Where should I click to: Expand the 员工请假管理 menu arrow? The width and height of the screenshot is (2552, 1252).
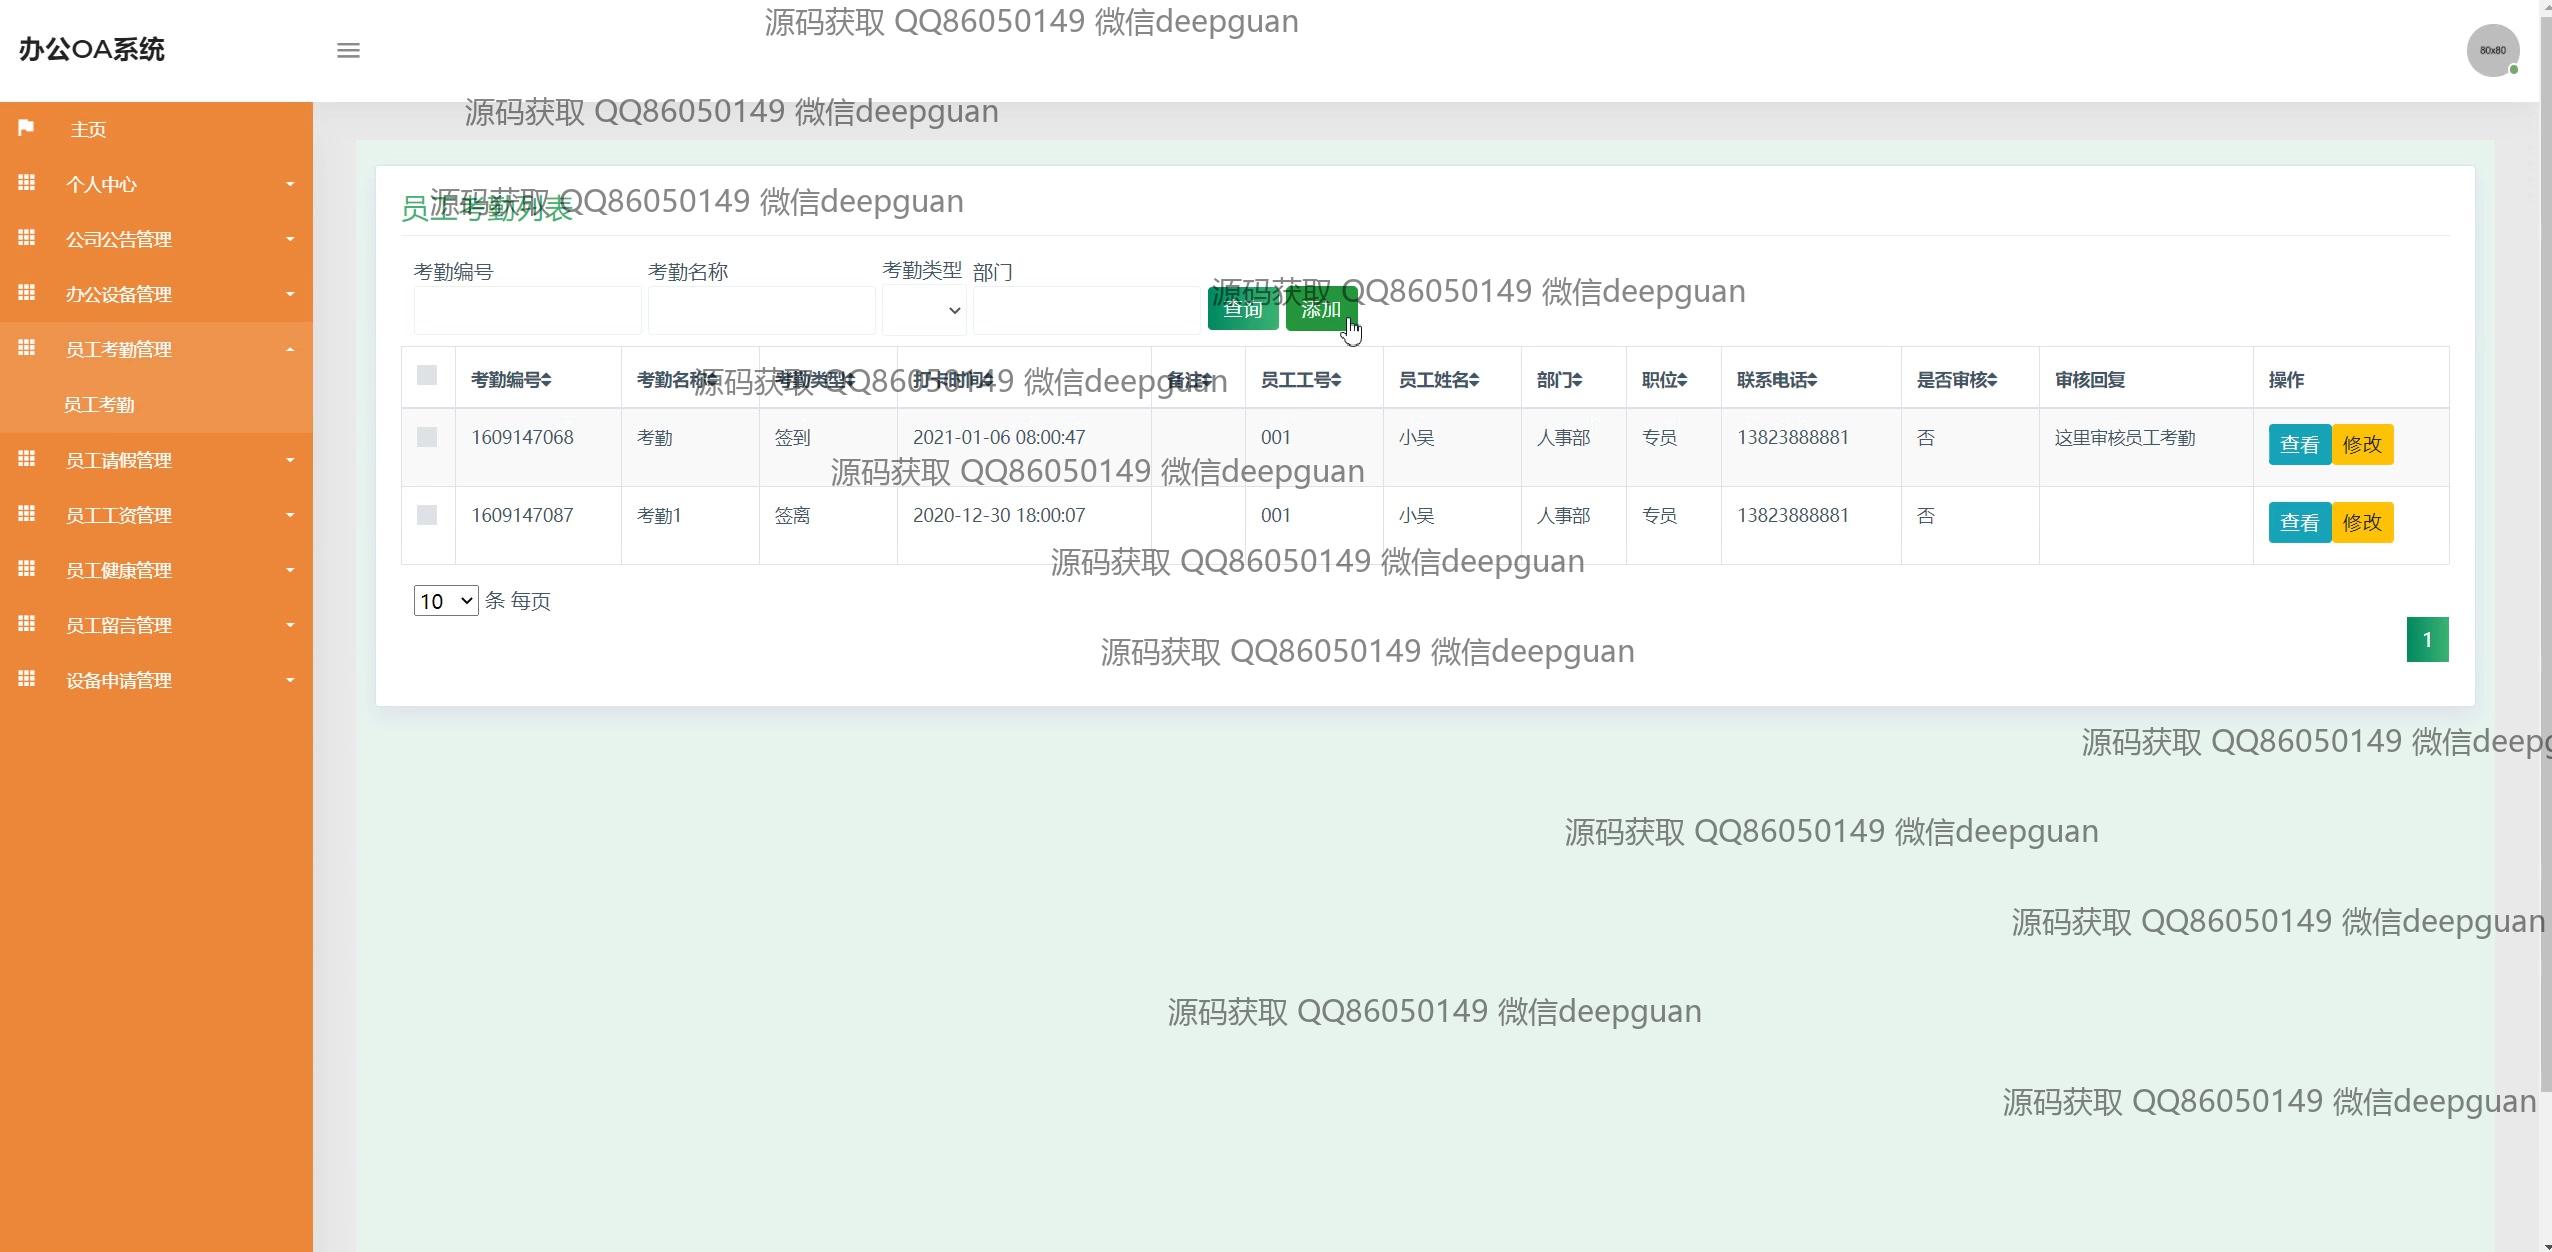[290, 460]
